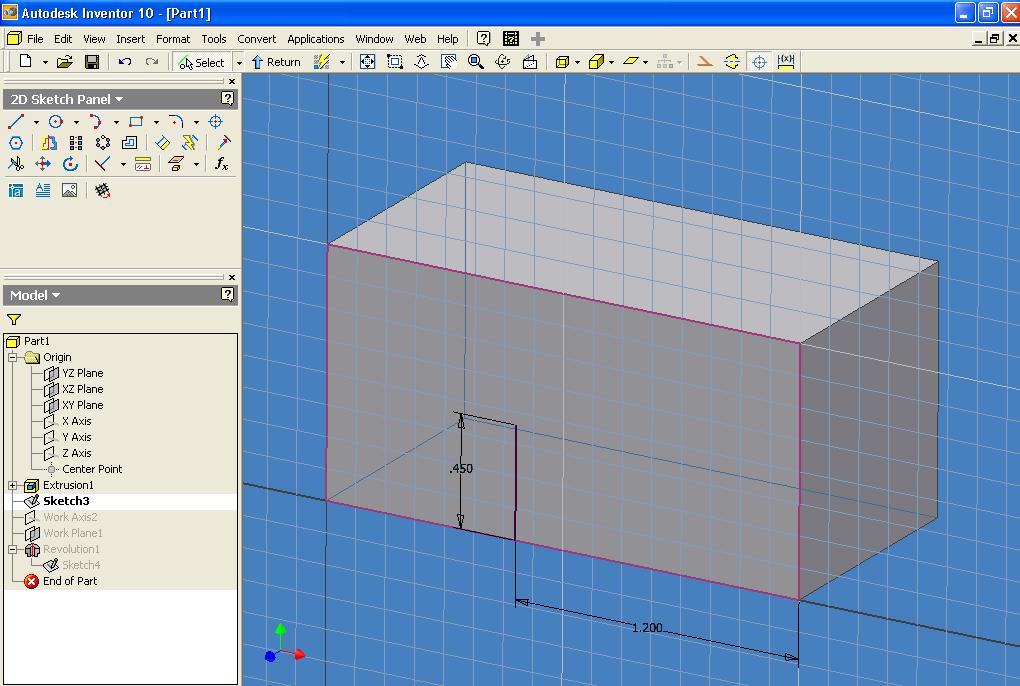Close the 2D Sketch Panel bar
Viewport: 1020px width, 686px height.
pyautogui.click(x=232, y=81)
